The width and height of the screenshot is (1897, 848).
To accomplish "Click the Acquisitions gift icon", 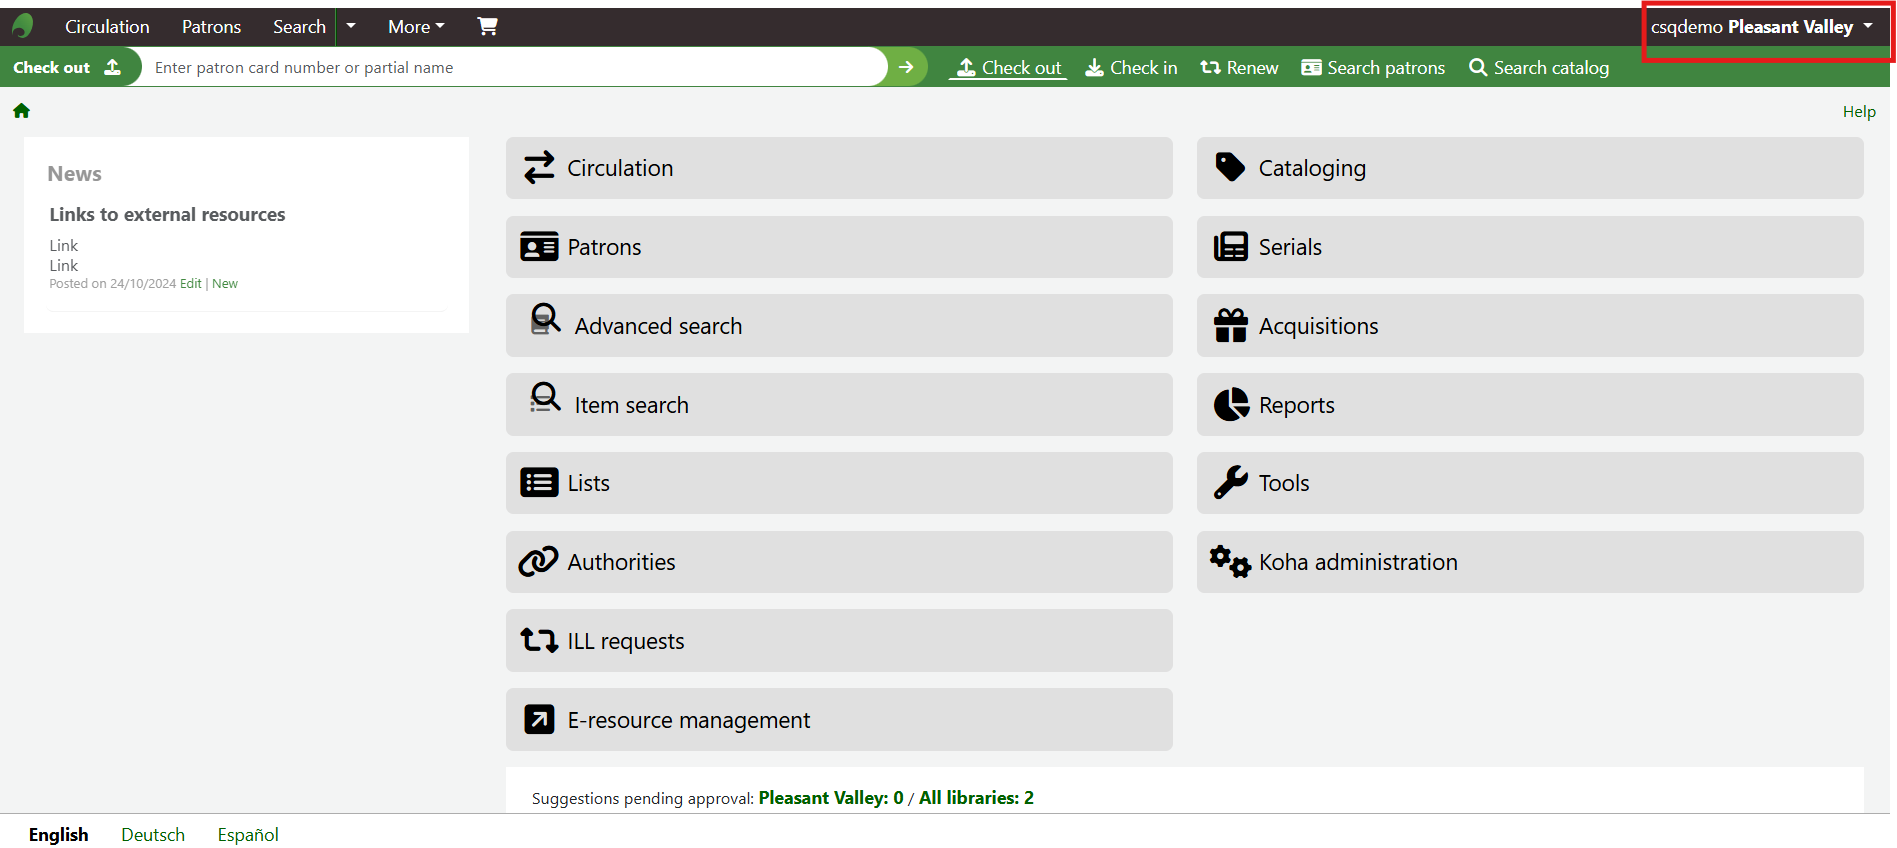I will click(1231, 325).
